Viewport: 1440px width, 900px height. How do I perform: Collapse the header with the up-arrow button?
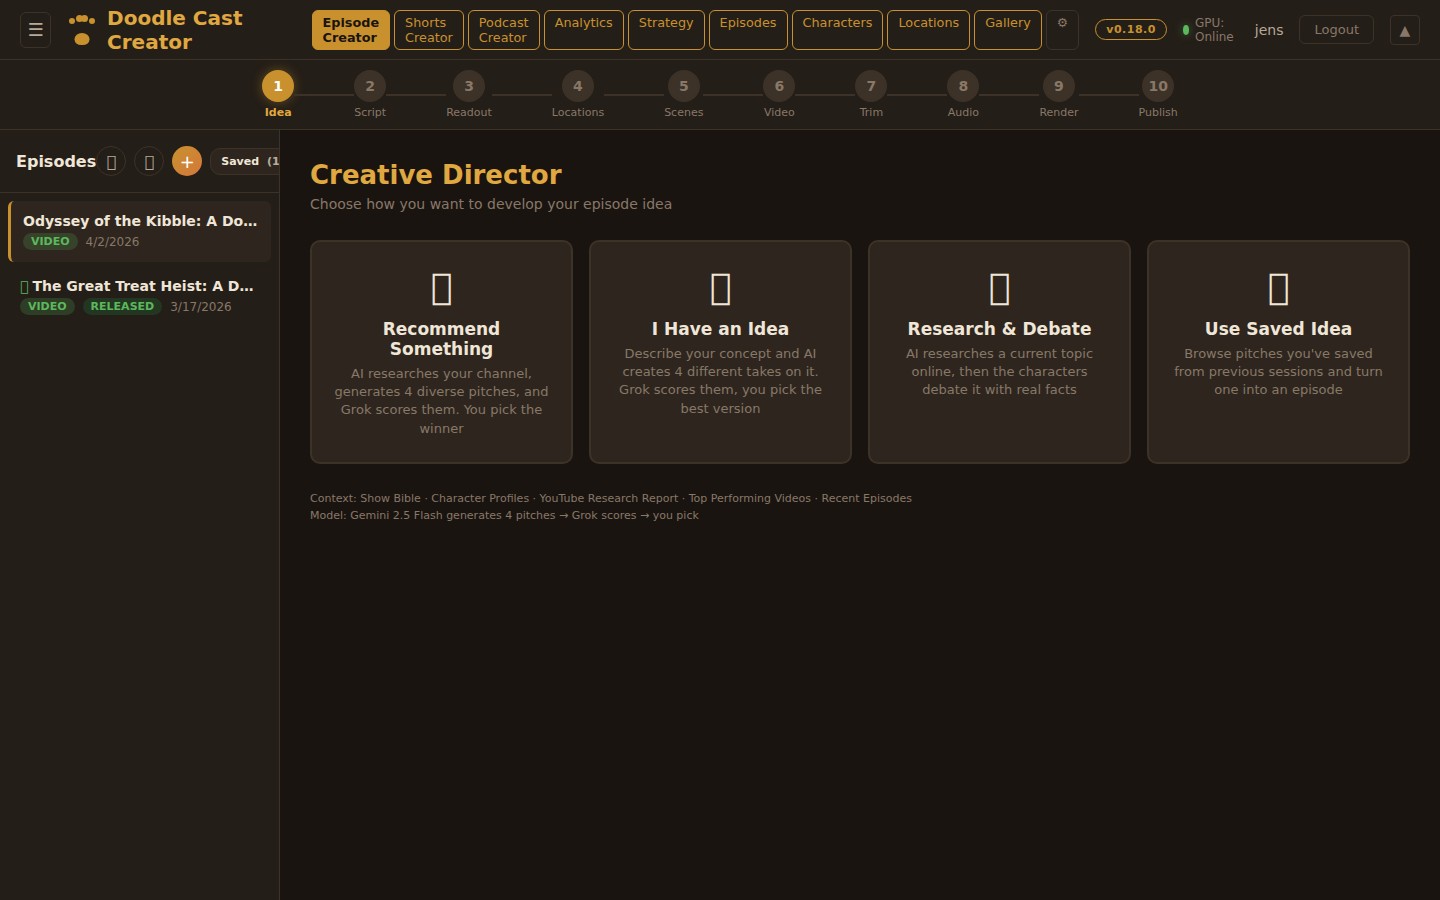coord(1405,30)
